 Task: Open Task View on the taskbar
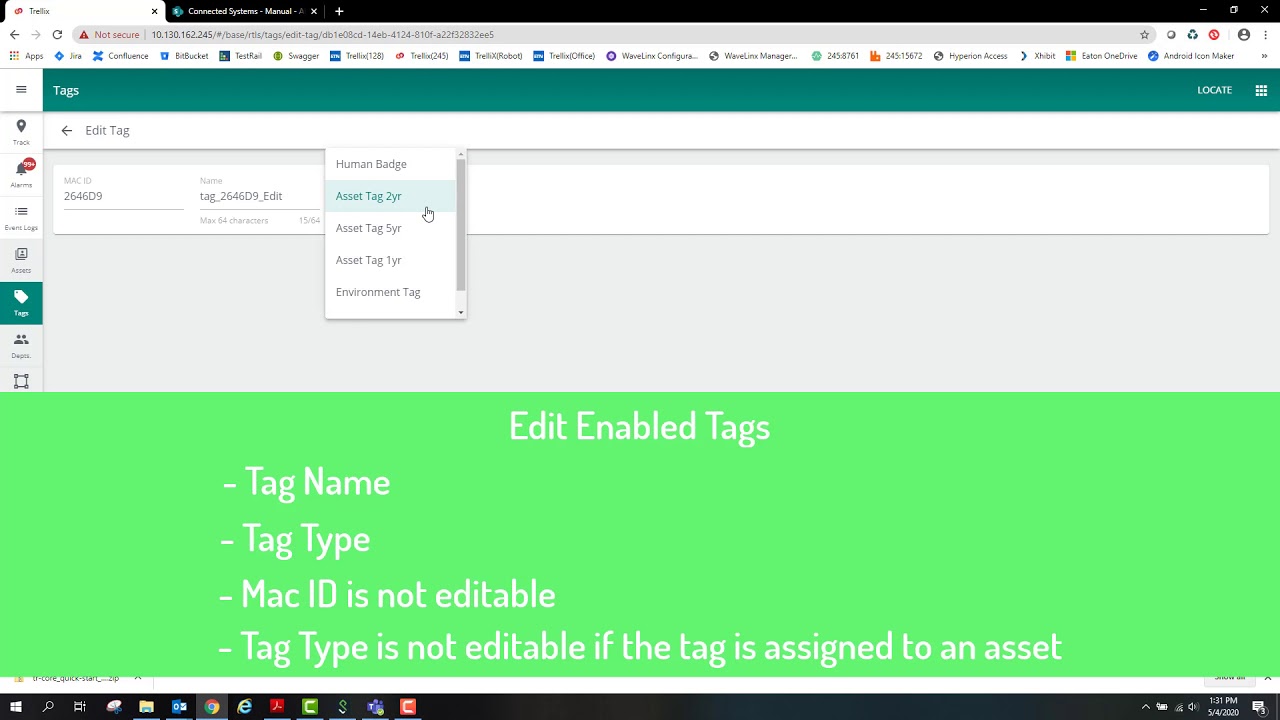(x=80, y=707)
